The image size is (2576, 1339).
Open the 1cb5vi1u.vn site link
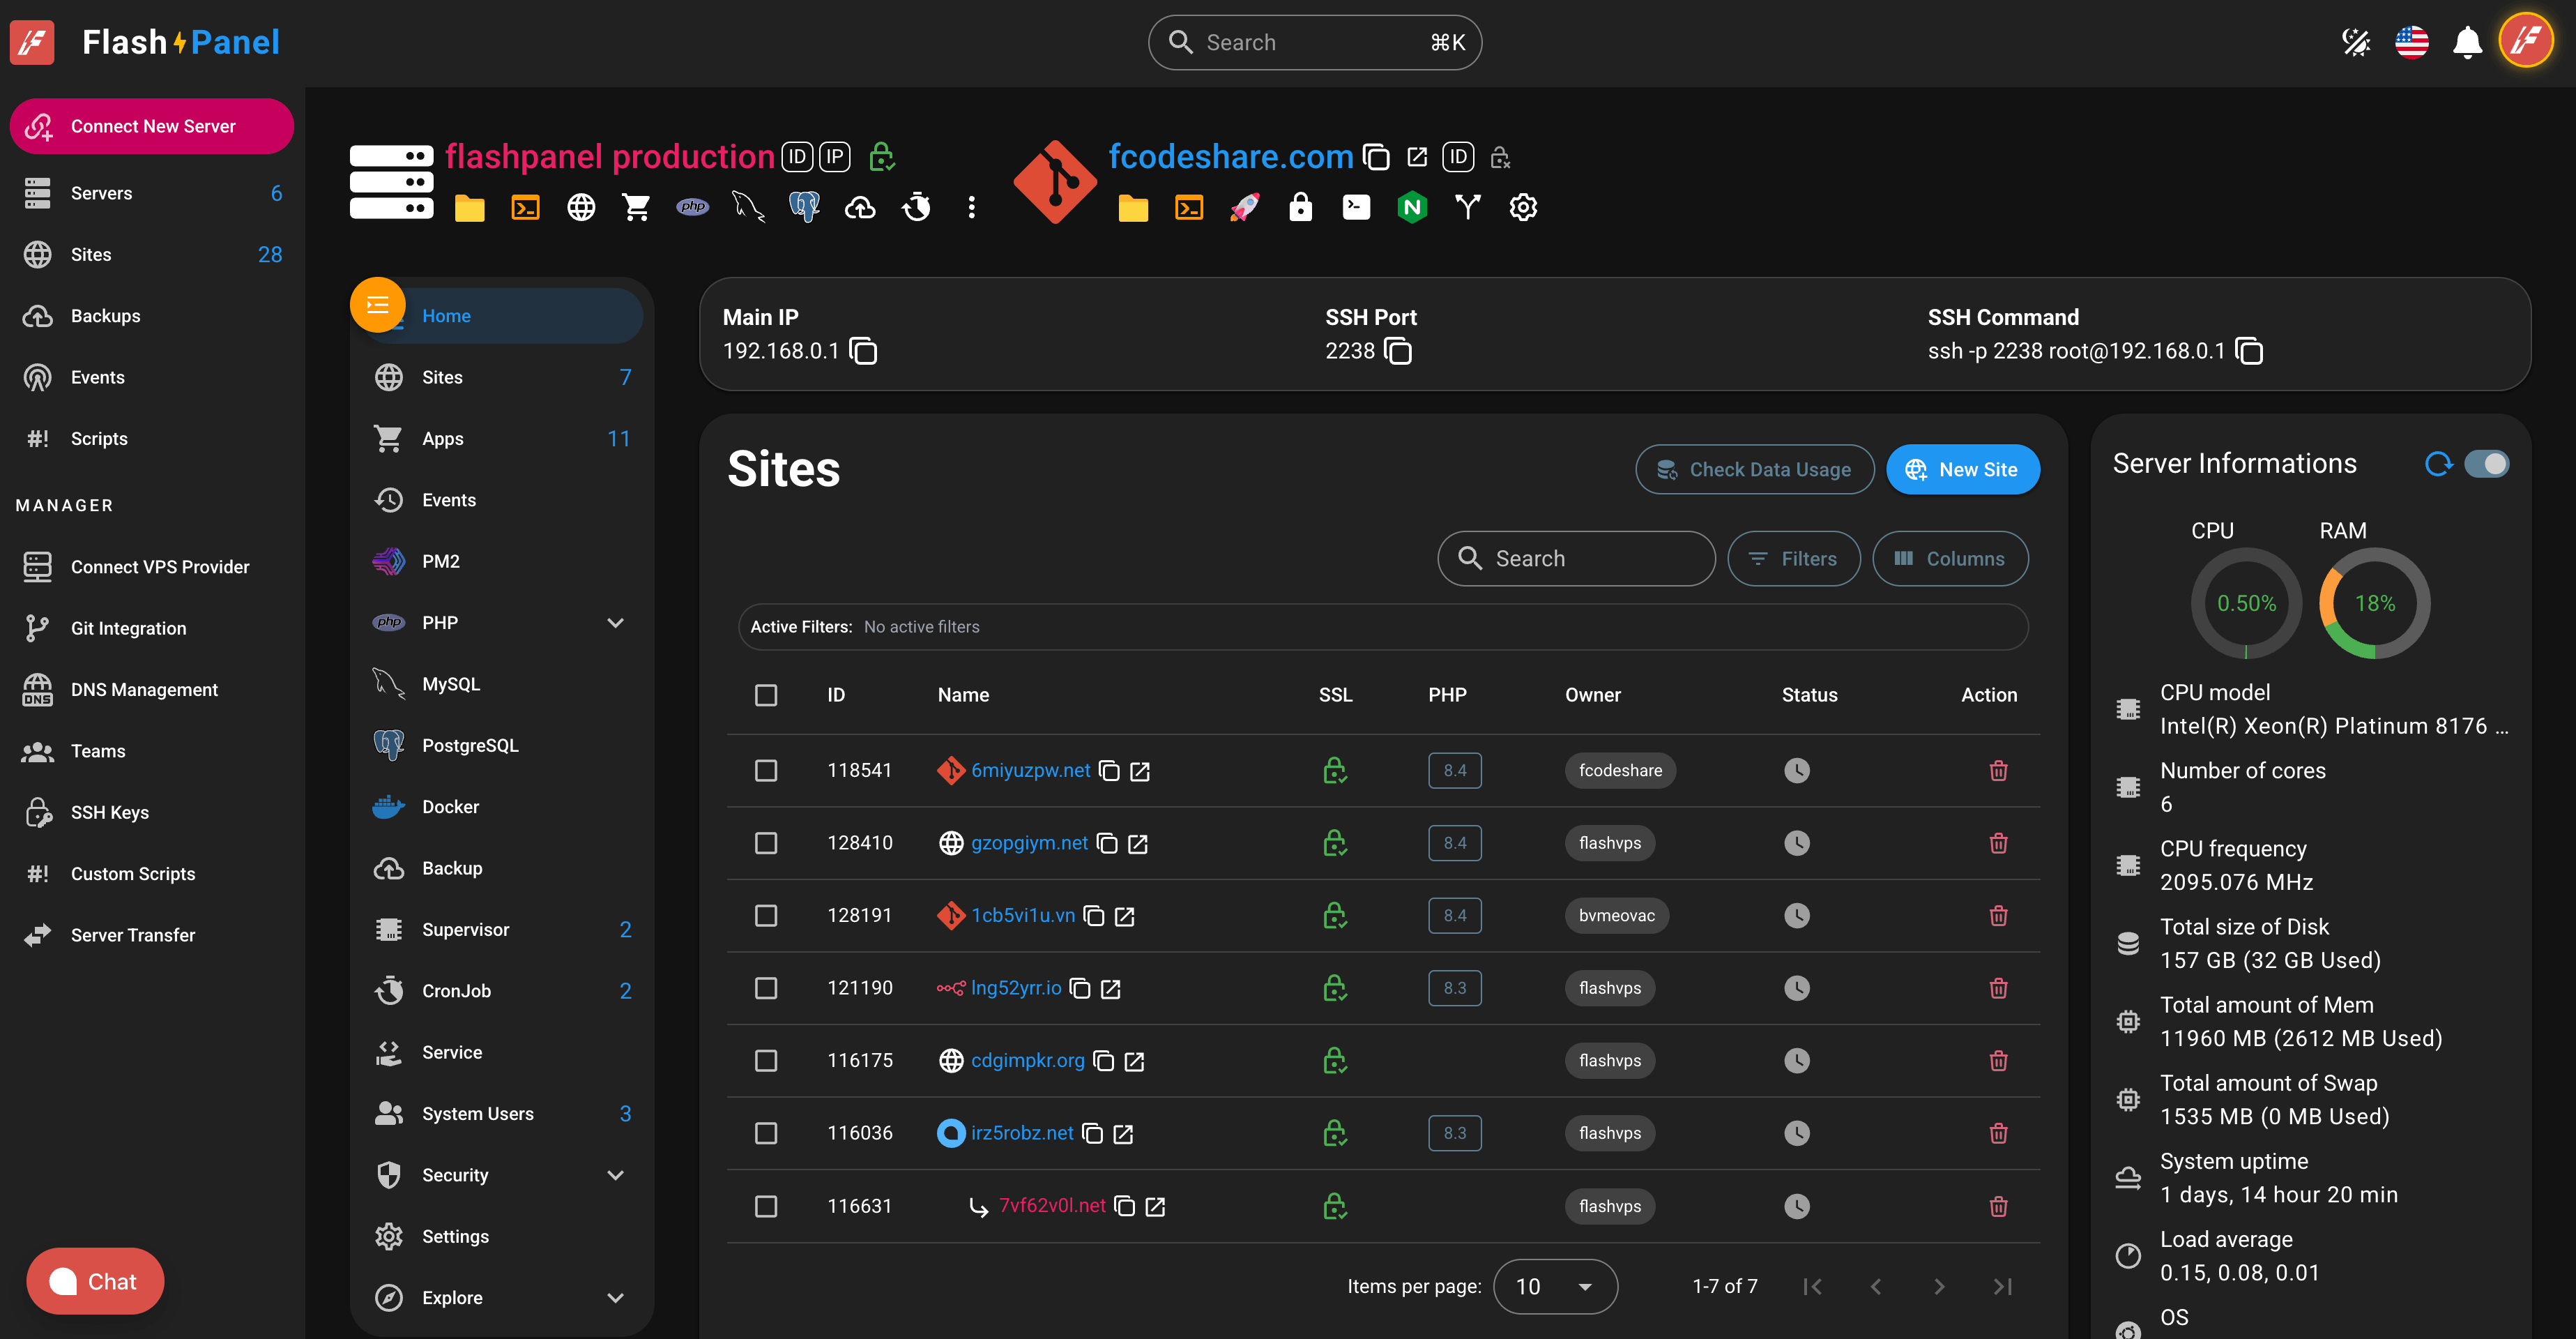[1023, 915]
